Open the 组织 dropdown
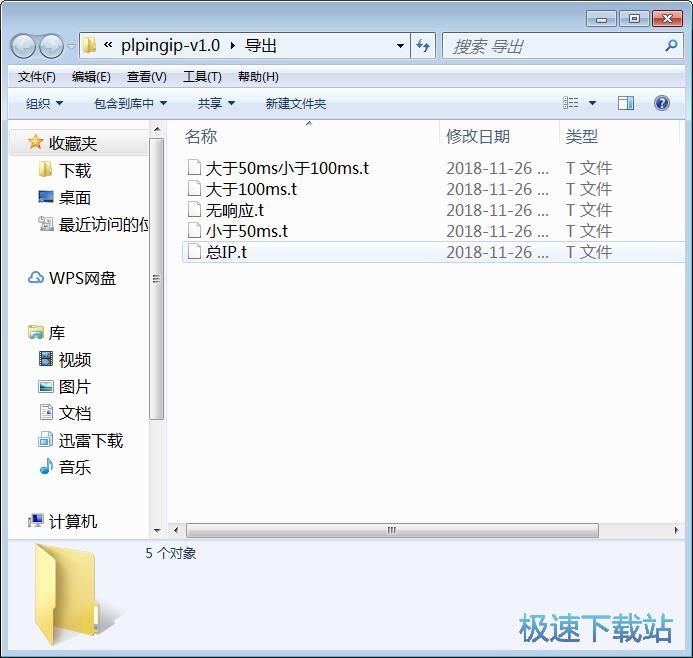Viewport: 693px width, 658px height. 44,103
